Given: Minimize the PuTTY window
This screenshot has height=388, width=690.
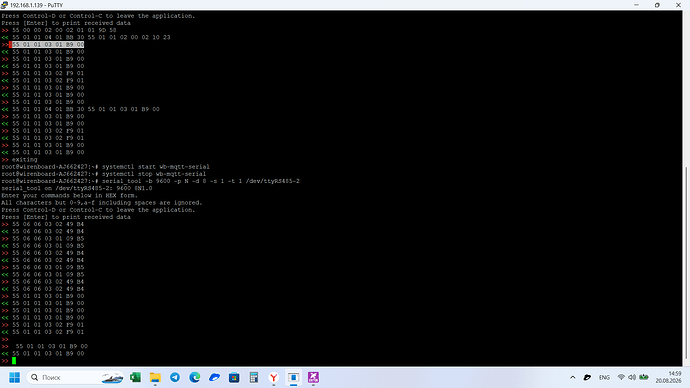Looking at the screenshot, I should pos(636,5).
